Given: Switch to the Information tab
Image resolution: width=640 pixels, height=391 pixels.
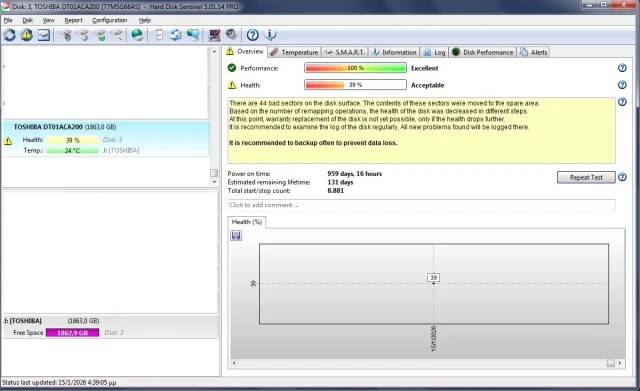Looking at the screenshot, I should click(394, 52).
